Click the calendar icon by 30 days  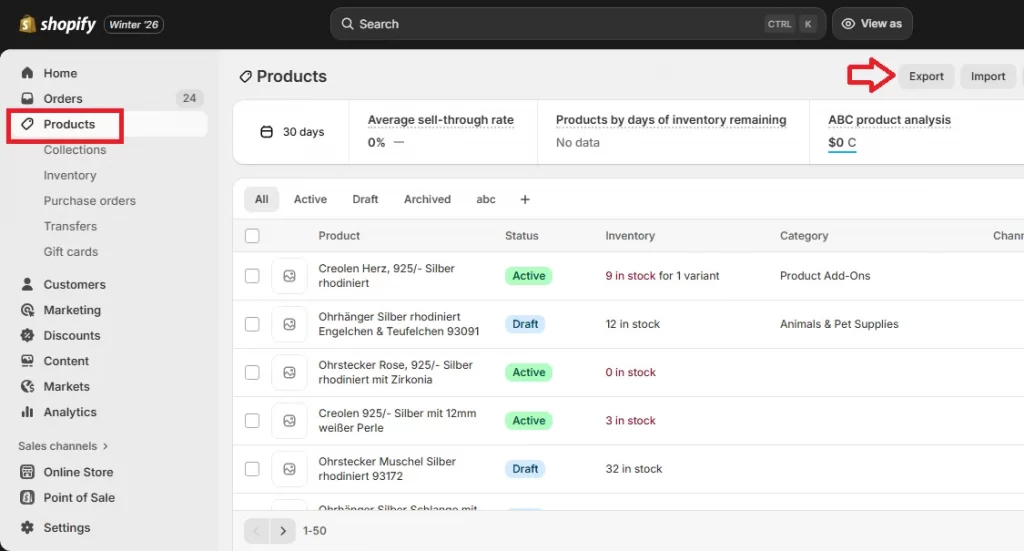pos(266,132)
